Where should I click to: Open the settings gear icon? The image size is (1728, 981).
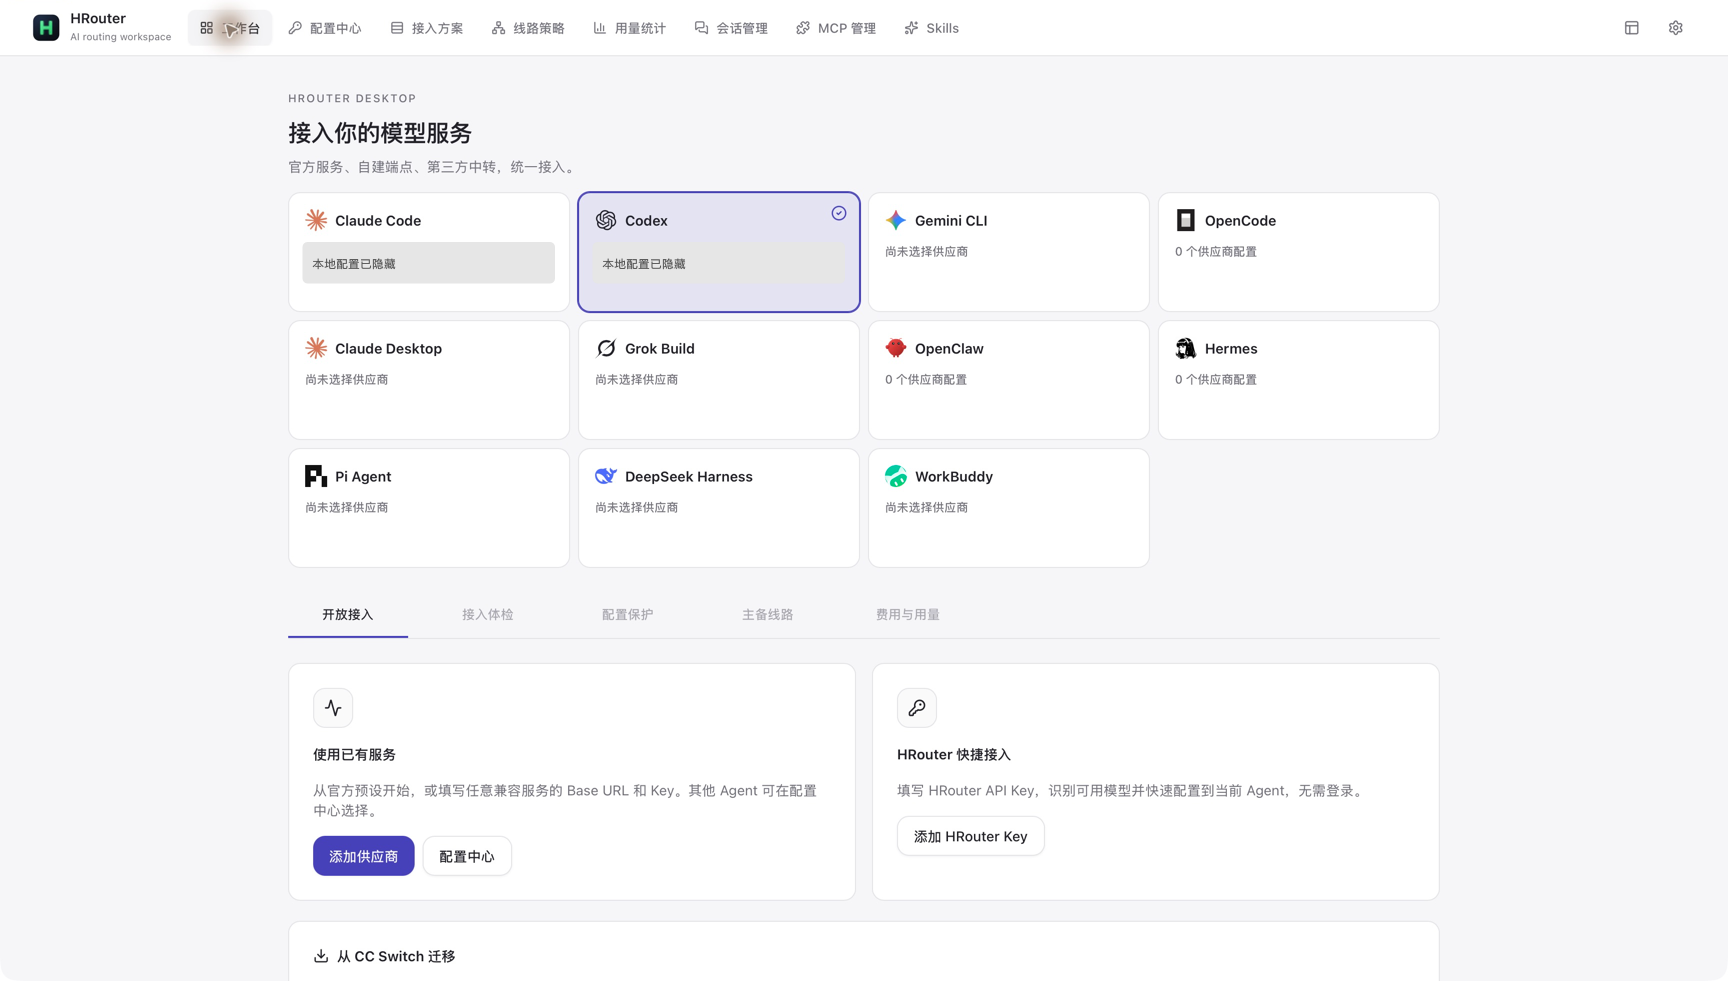click(1676, 28)
